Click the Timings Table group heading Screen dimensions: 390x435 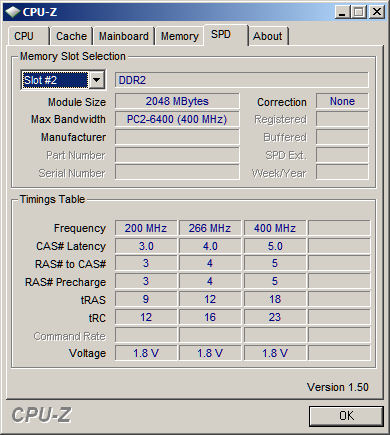pos(52,199)
